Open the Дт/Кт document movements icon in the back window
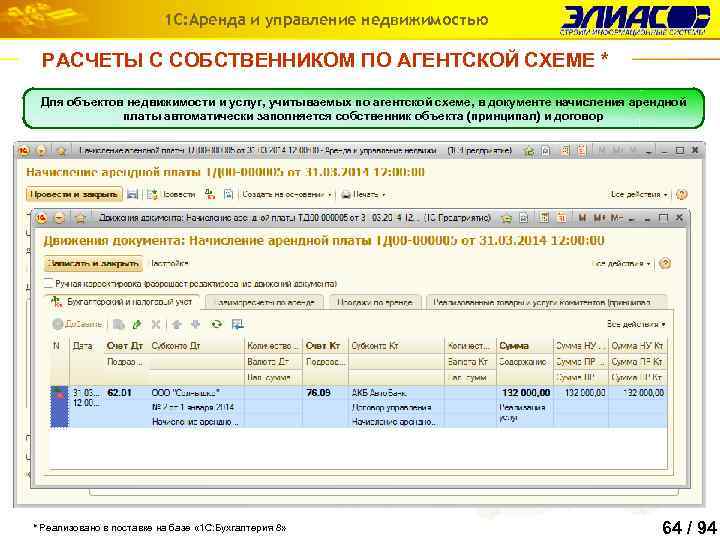The height and width of the screenshot is (540, 720). [209, 194]
